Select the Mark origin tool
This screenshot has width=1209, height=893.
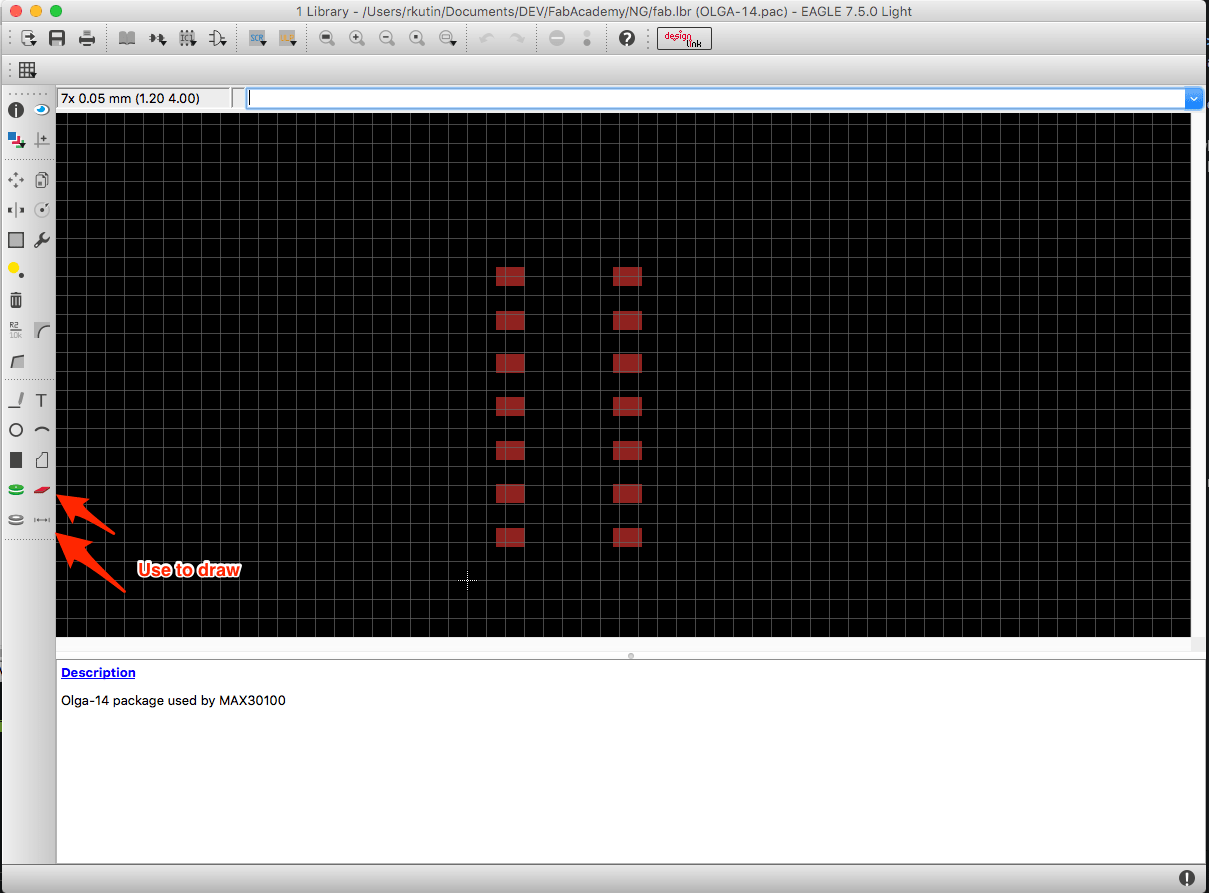tap(41, 140)
